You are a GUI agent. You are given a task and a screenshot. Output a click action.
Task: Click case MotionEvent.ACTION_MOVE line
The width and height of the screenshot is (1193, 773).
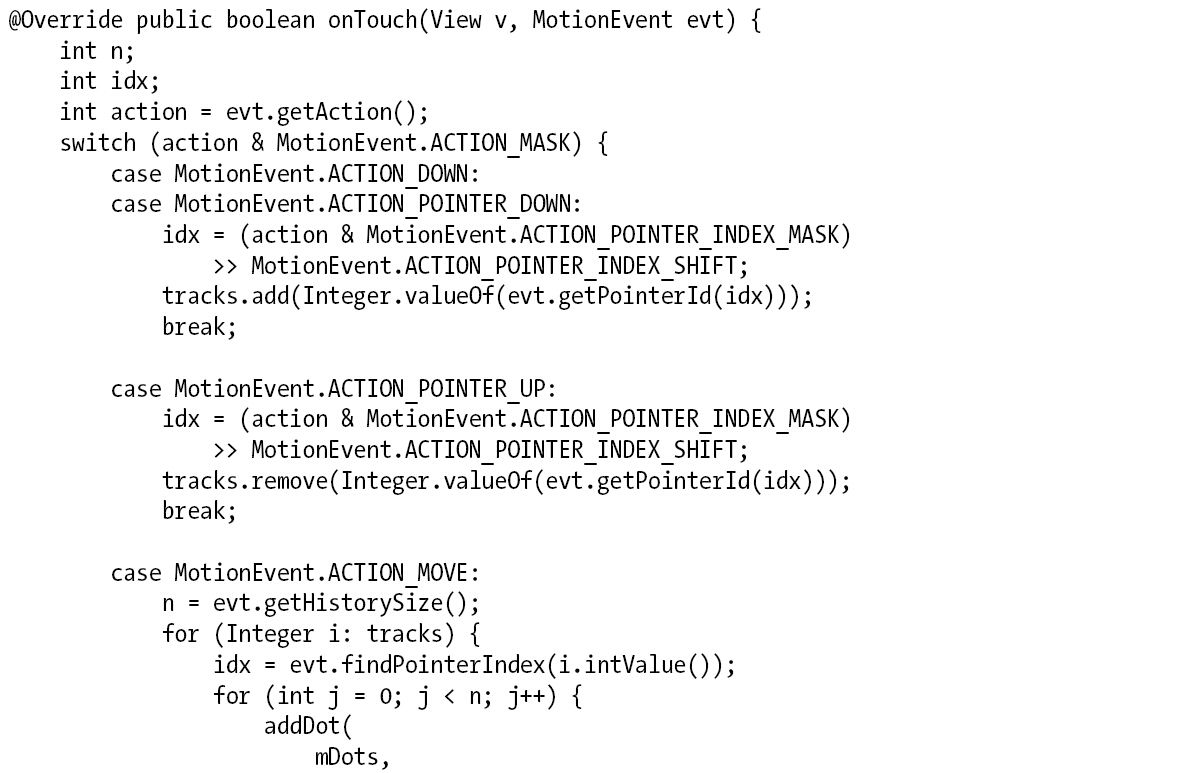pyautogui.click(x=295, y=573)
